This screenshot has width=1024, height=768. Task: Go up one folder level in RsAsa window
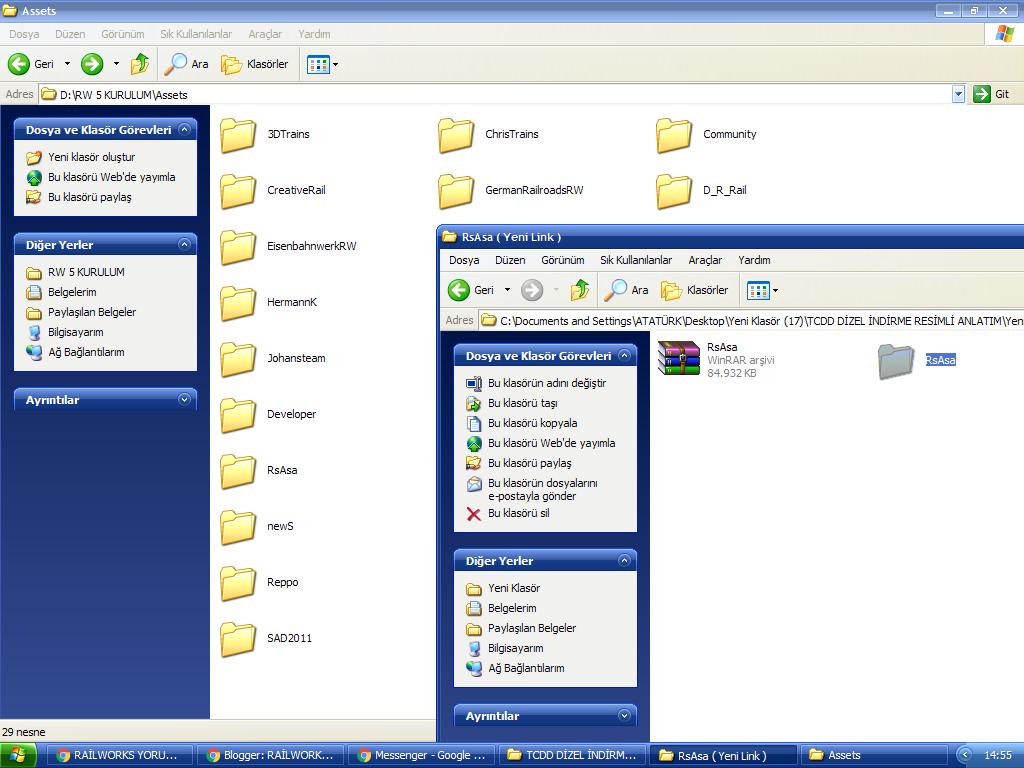click(580, 290)
